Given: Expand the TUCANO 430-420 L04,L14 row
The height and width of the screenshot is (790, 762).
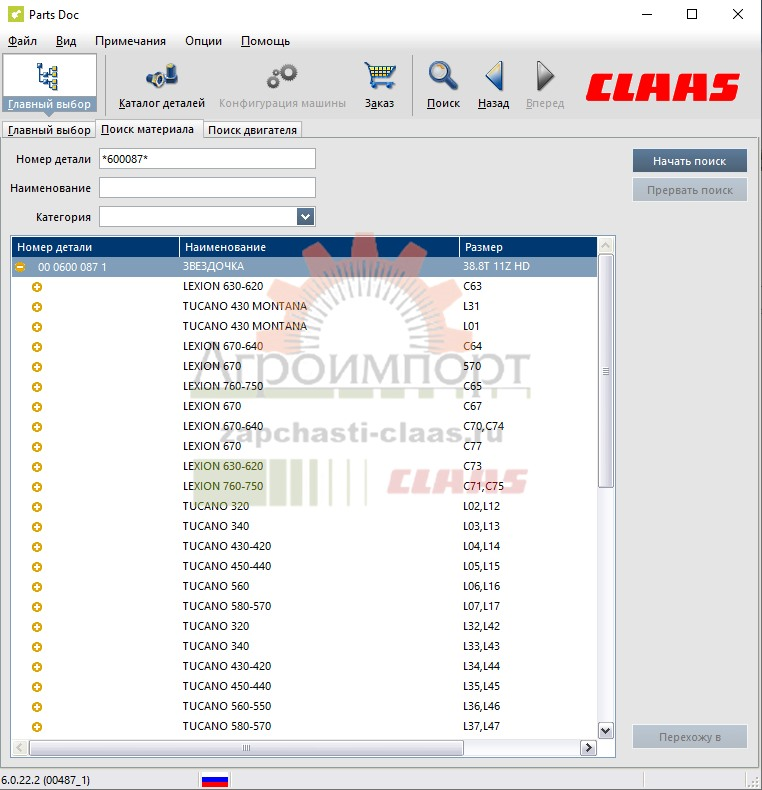Looking at the screenshot, I should pos(37,547).
